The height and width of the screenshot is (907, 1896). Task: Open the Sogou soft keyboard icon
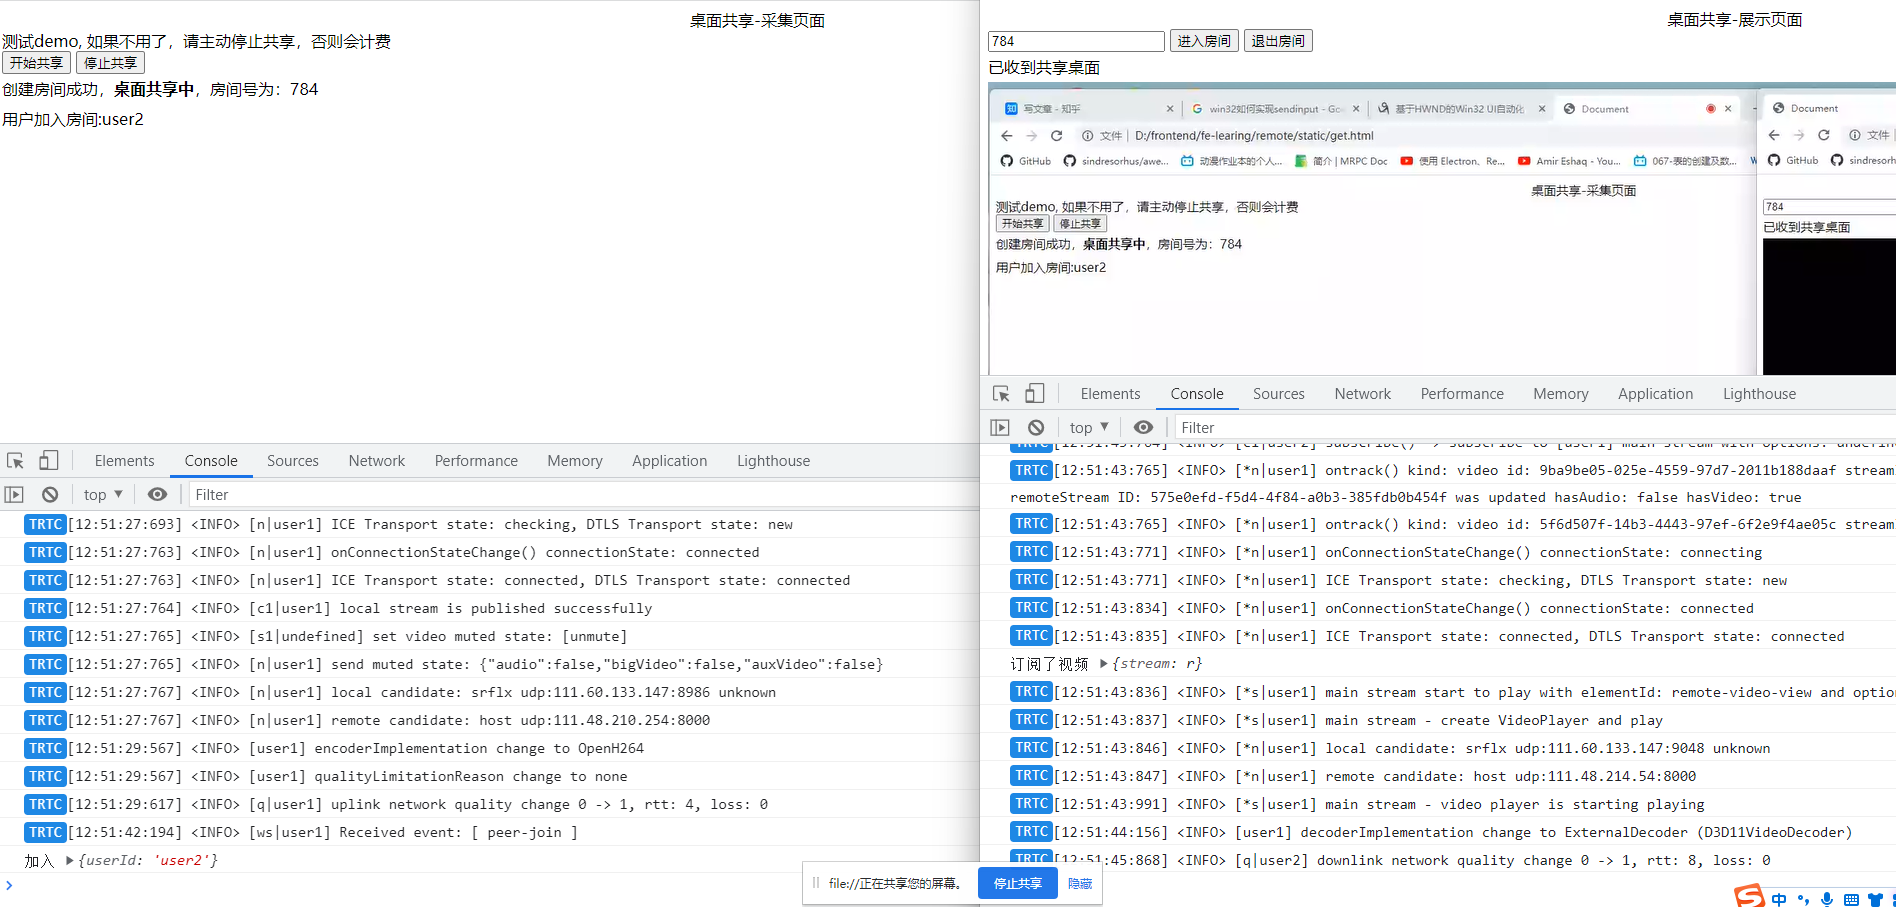[x=1852, y=898]
